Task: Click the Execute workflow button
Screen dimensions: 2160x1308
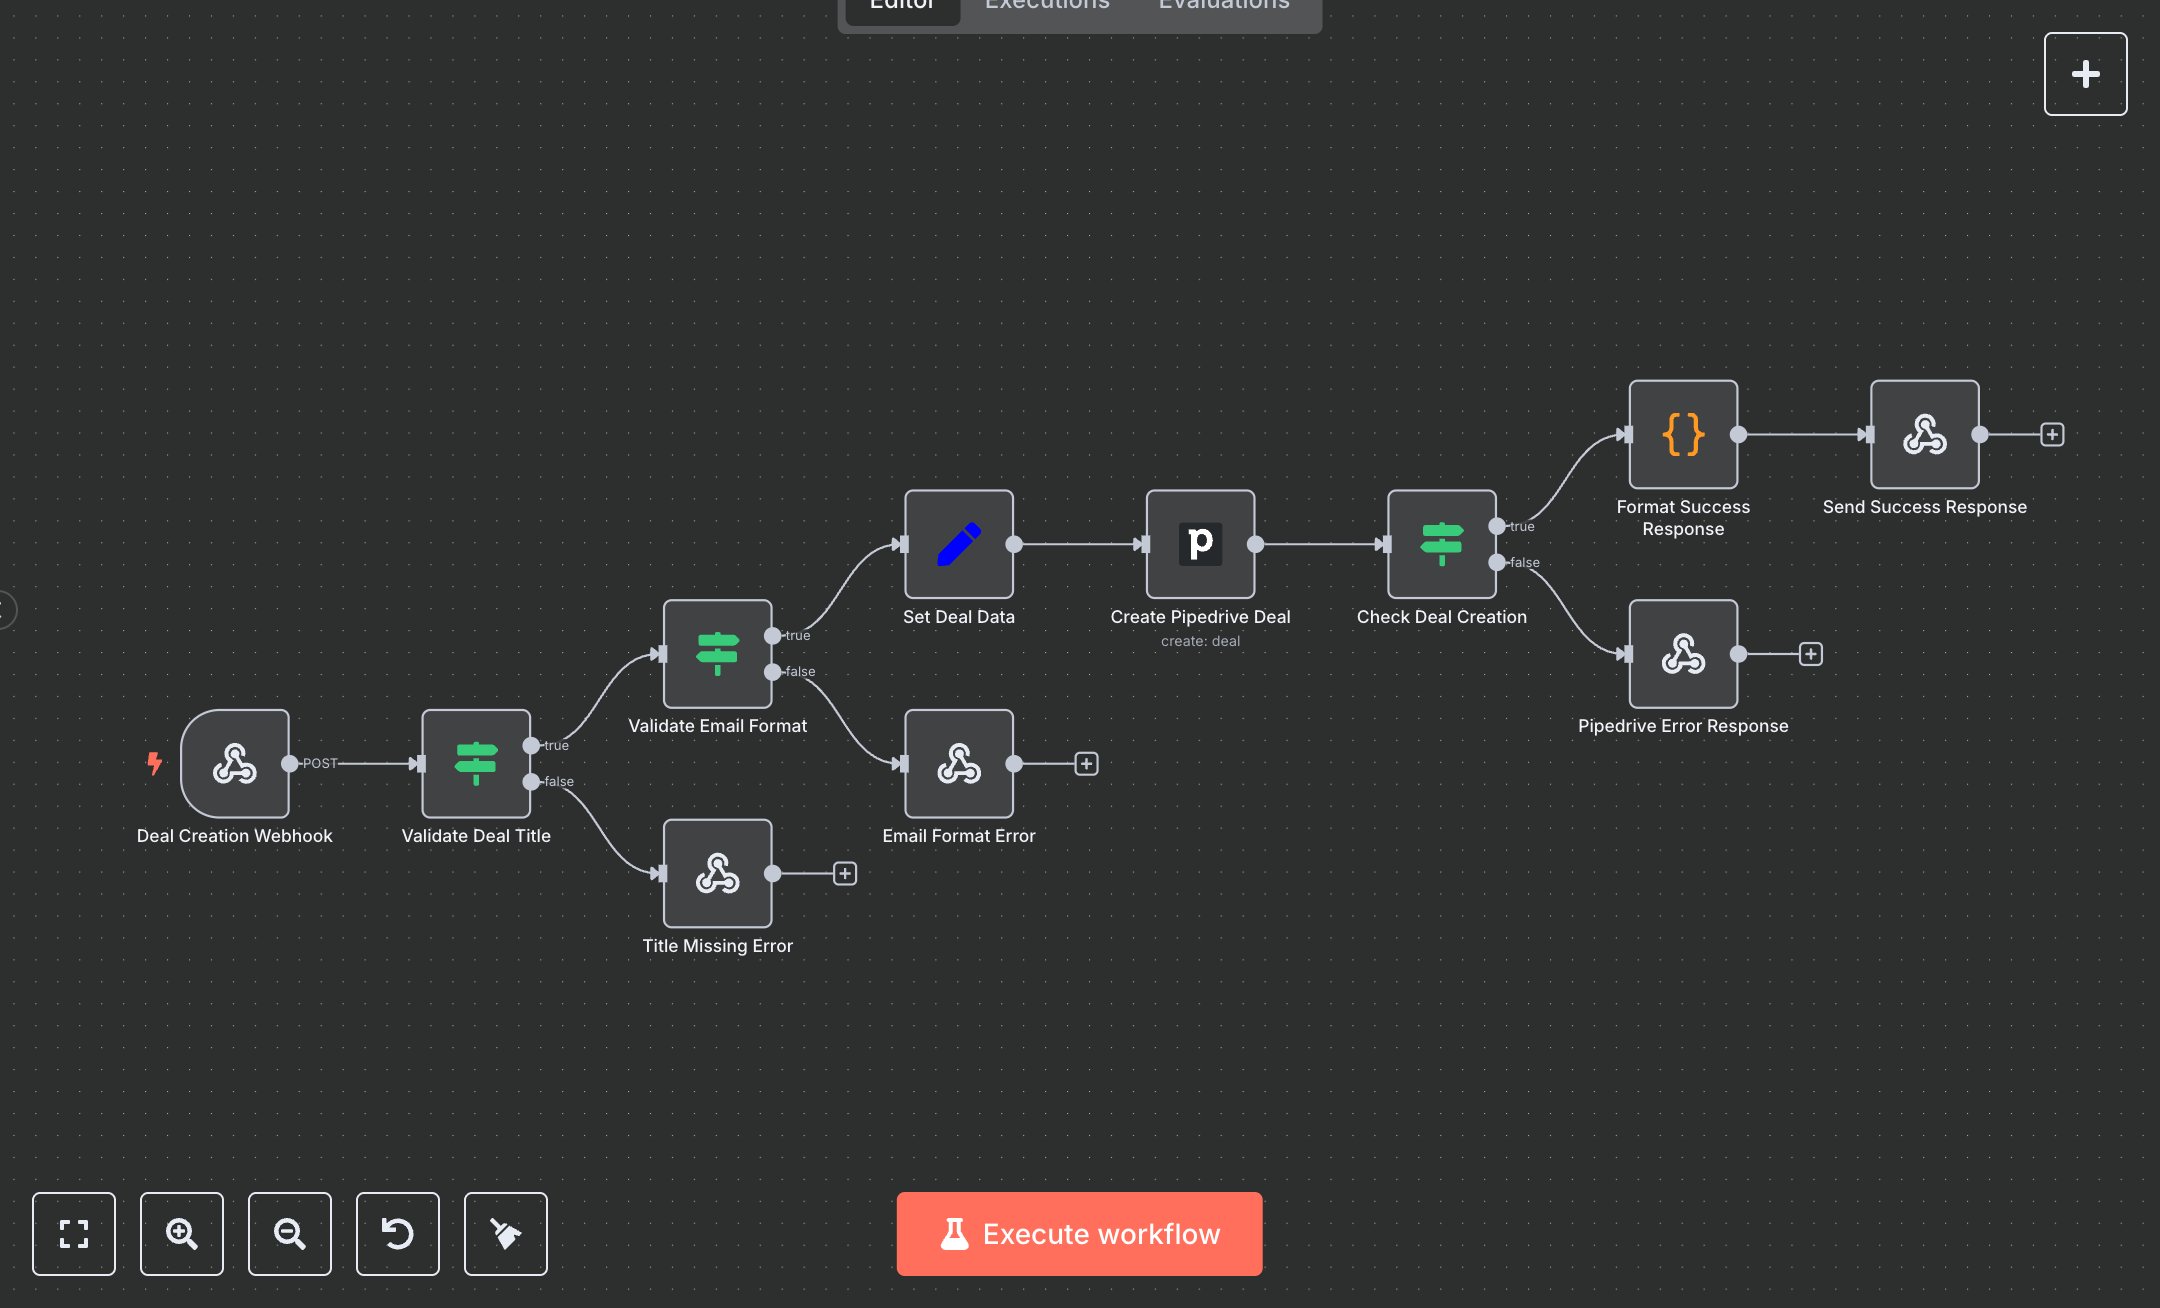Action: click(x=1080, y=1234)
